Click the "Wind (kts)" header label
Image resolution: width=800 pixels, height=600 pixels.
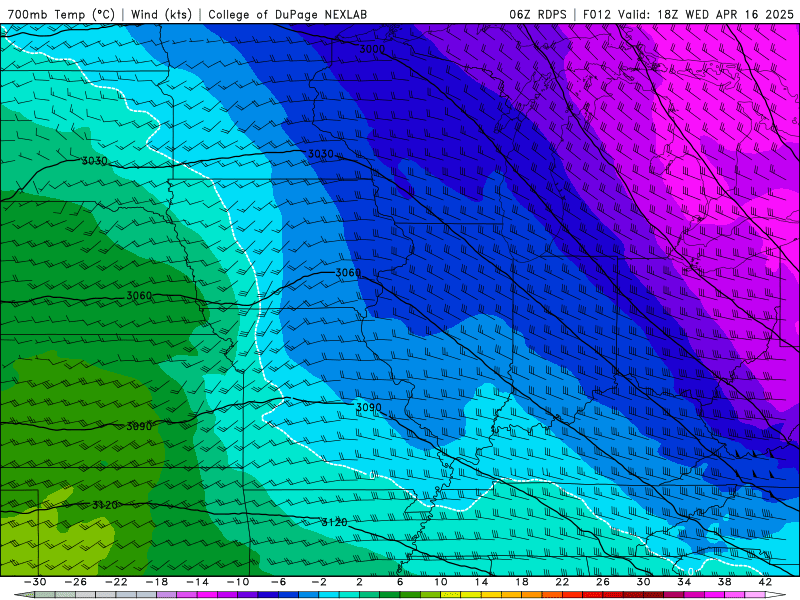pyautogui.click(x=161, y=14)
